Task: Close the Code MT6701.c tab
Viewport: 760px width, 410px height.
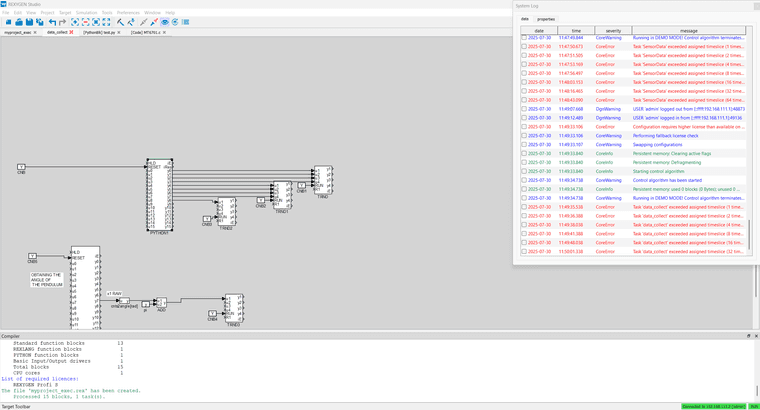Action: pyautogui.click(x=164, y=32)
